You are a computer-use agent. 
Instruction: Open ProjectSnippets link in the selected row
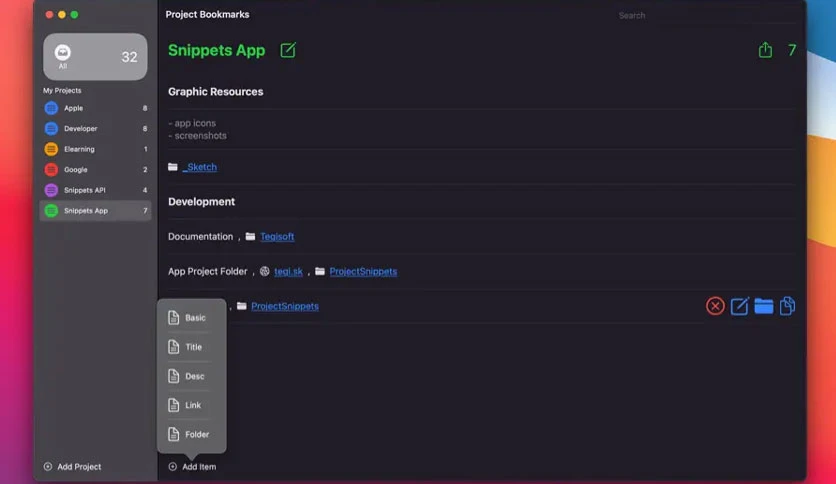coord(285,306)
